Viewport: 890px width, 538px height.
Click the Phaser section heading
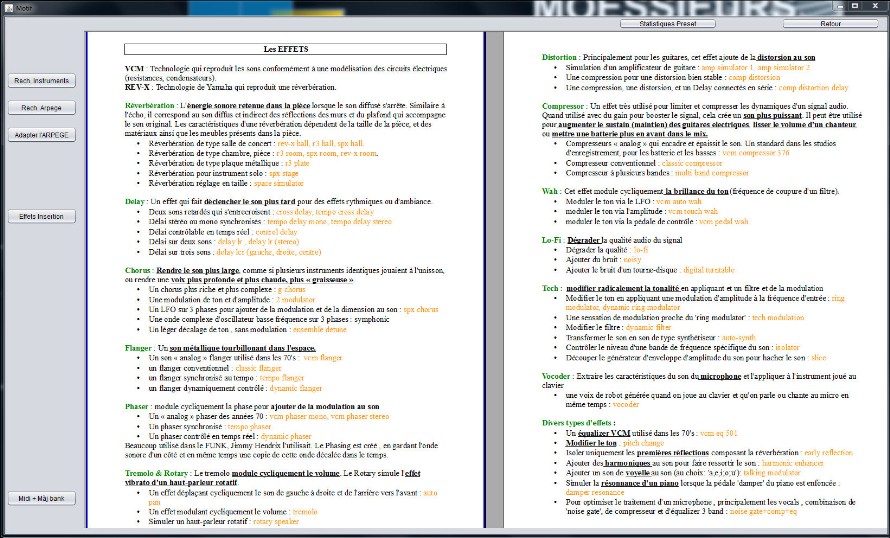[137, 406]
